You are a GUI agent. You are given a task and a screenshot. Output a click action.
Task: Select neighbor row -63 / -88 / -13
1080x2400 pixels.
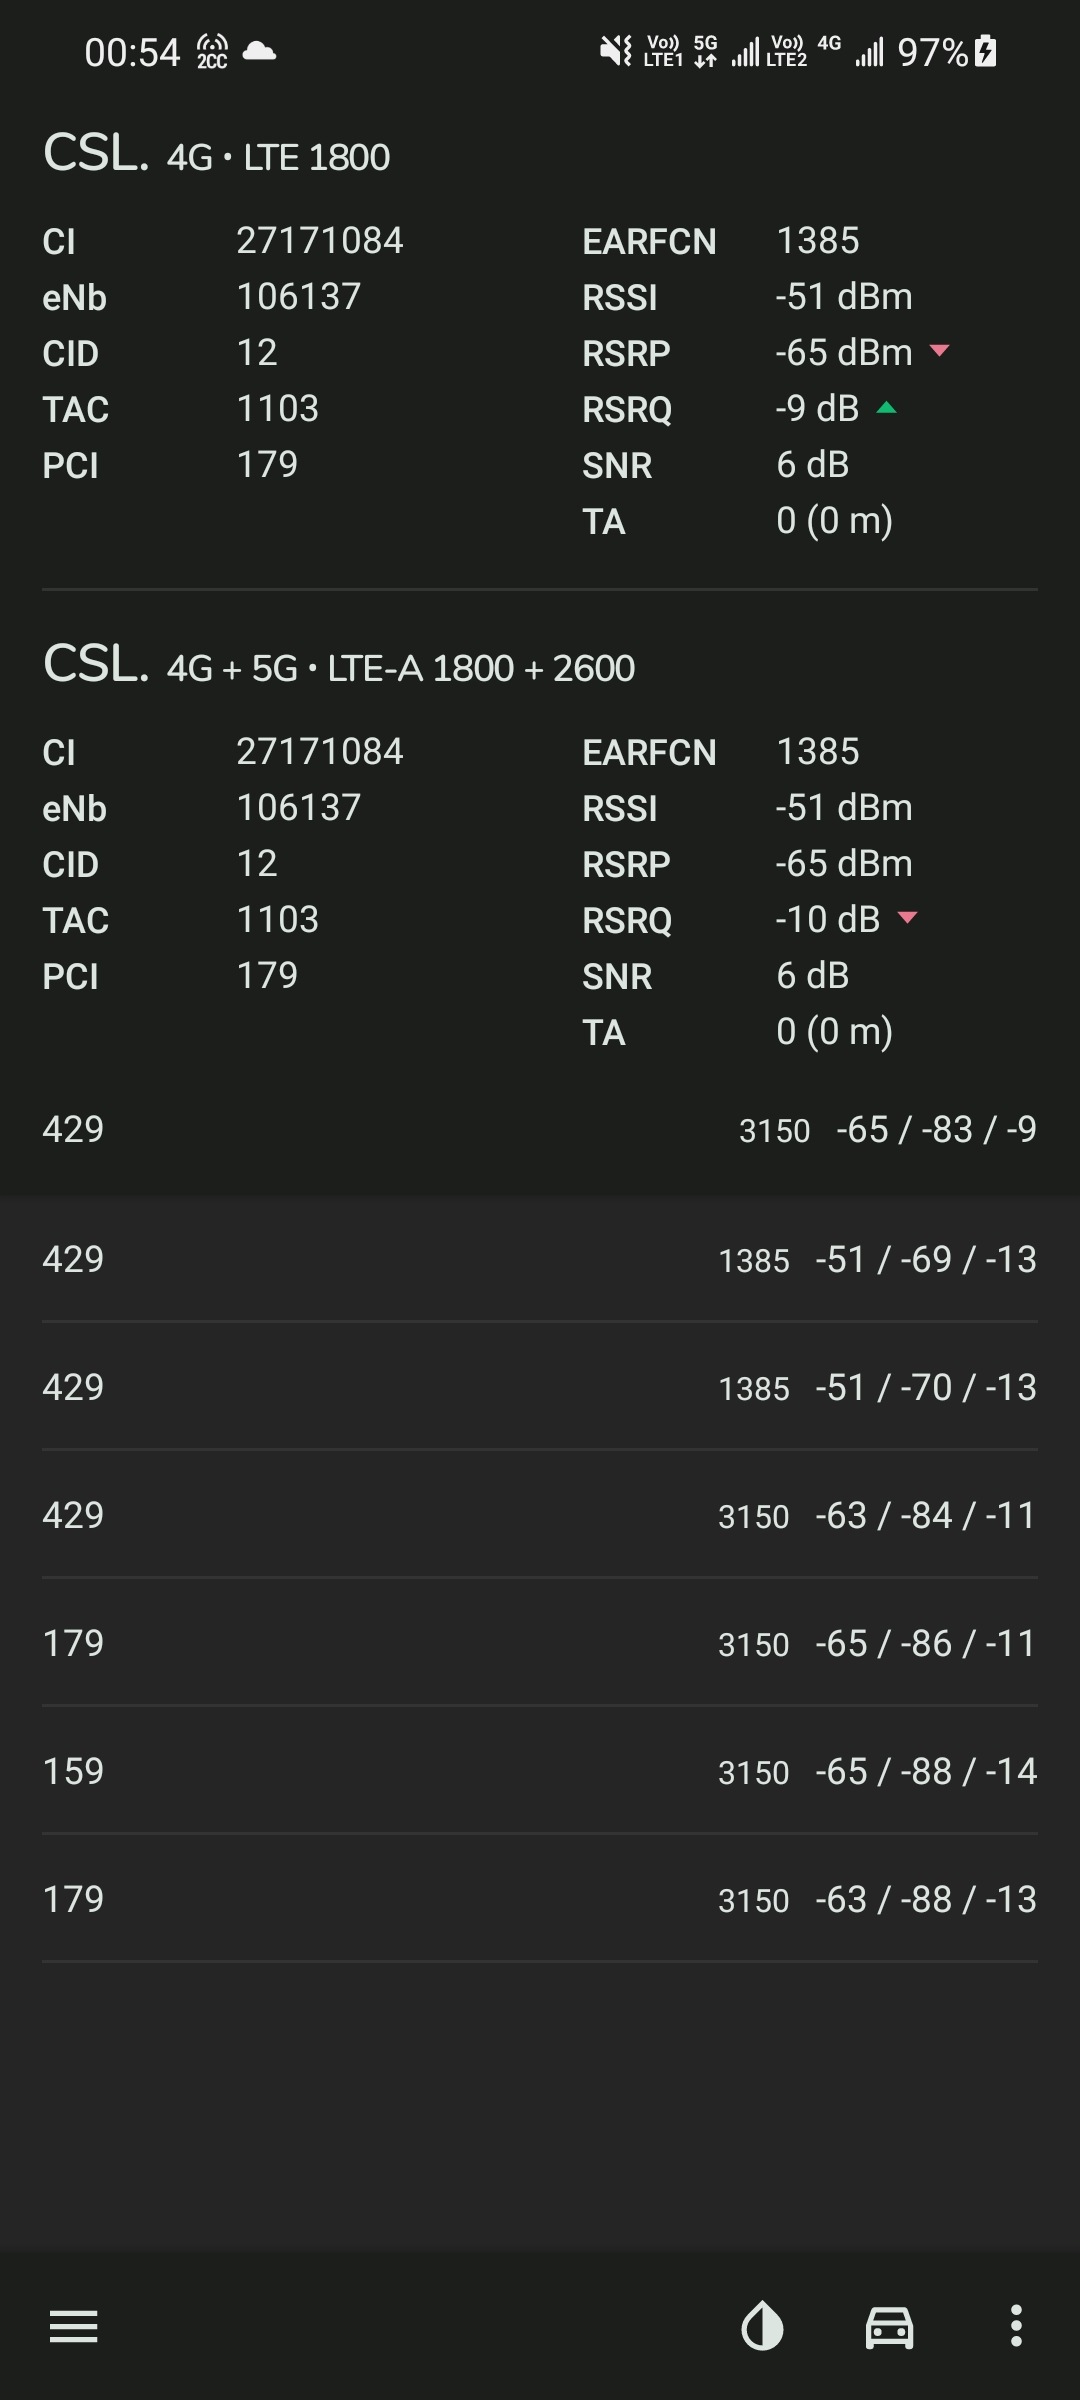(540, 1899)
